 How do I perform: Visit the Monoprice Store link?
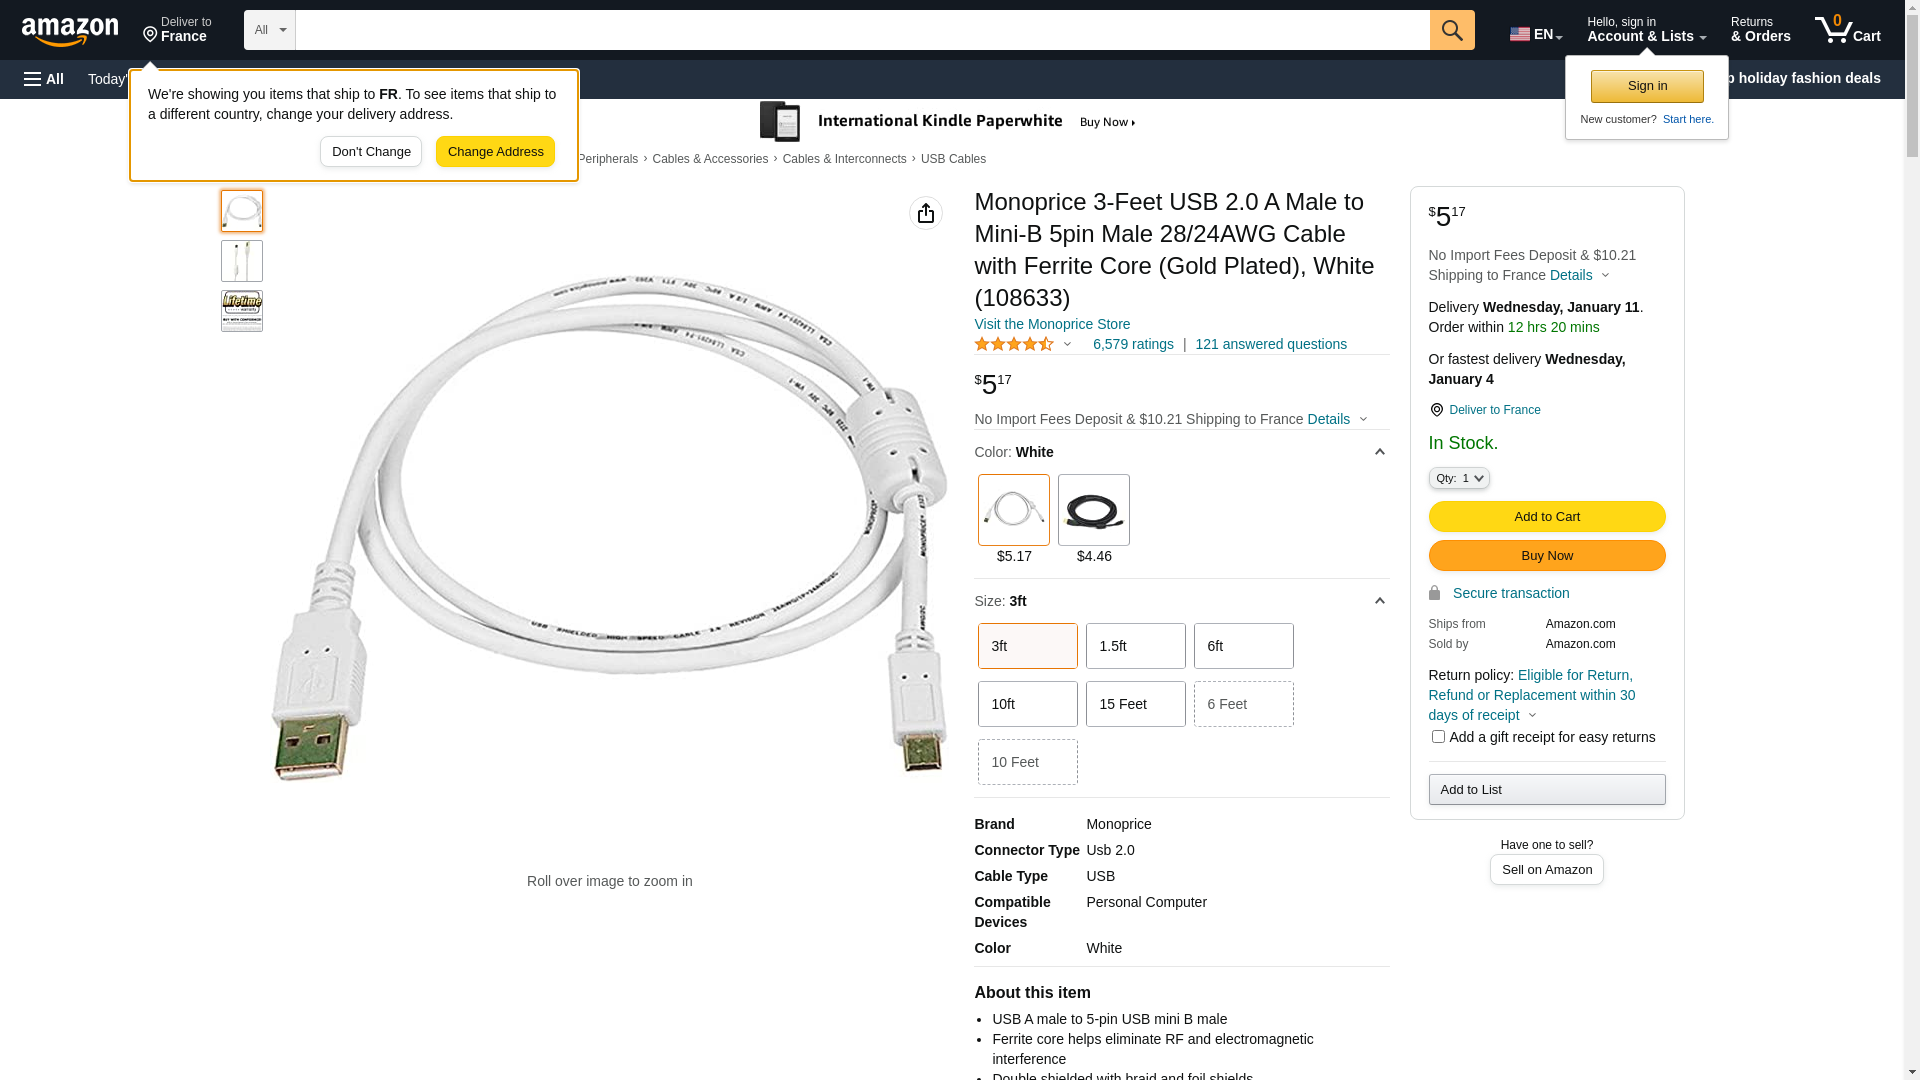(1052, 324)
